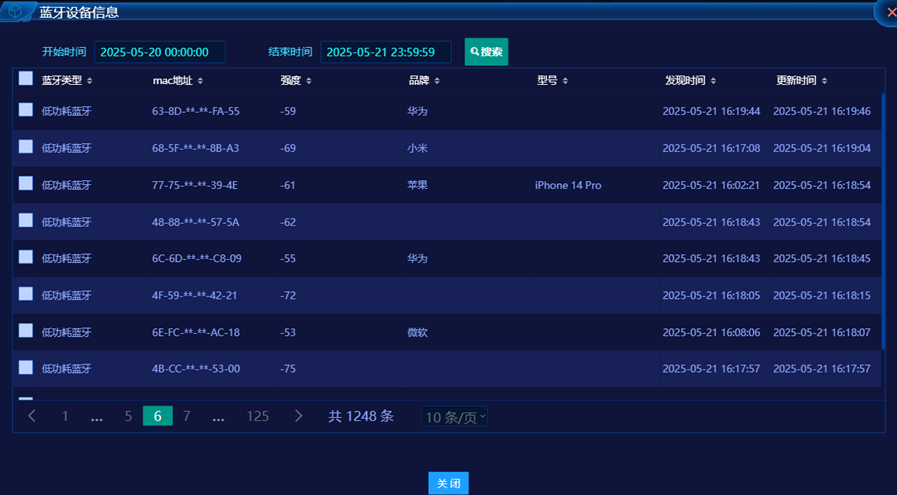This screenshot has height=495, width=897.
Task: Click the 强度 column header text
Action: 291,81
